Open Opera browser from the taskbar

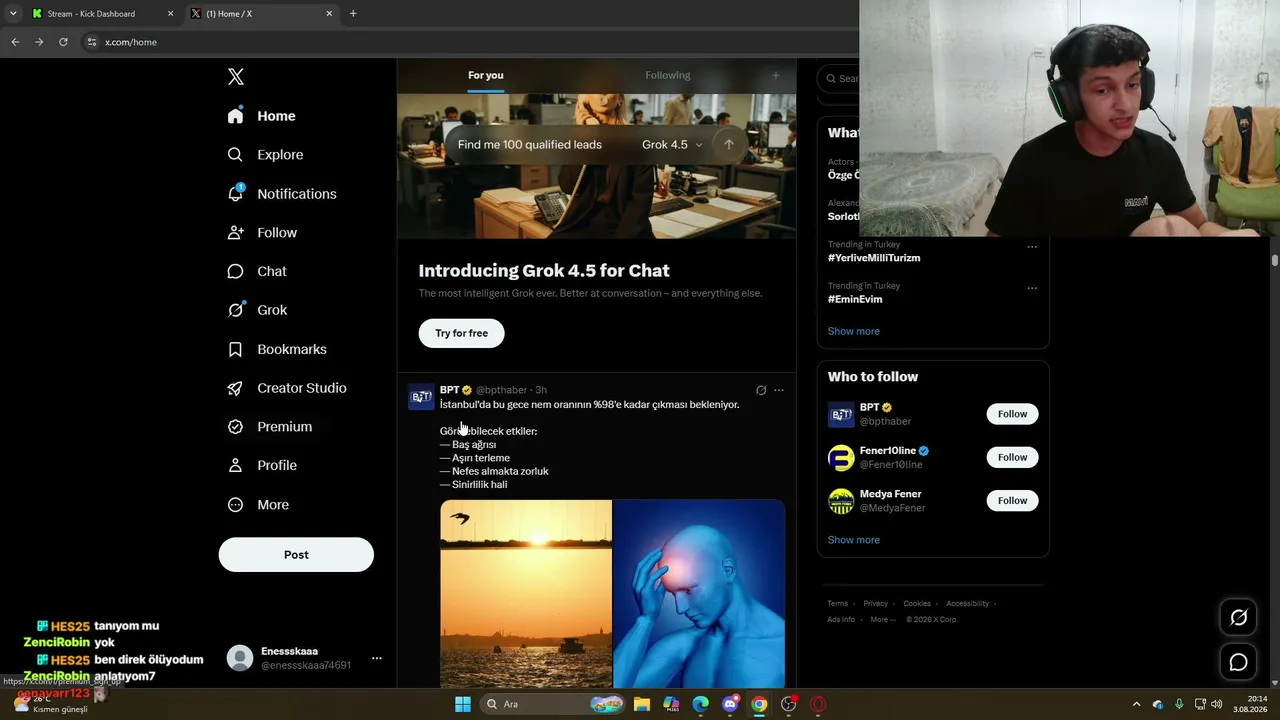818,704
